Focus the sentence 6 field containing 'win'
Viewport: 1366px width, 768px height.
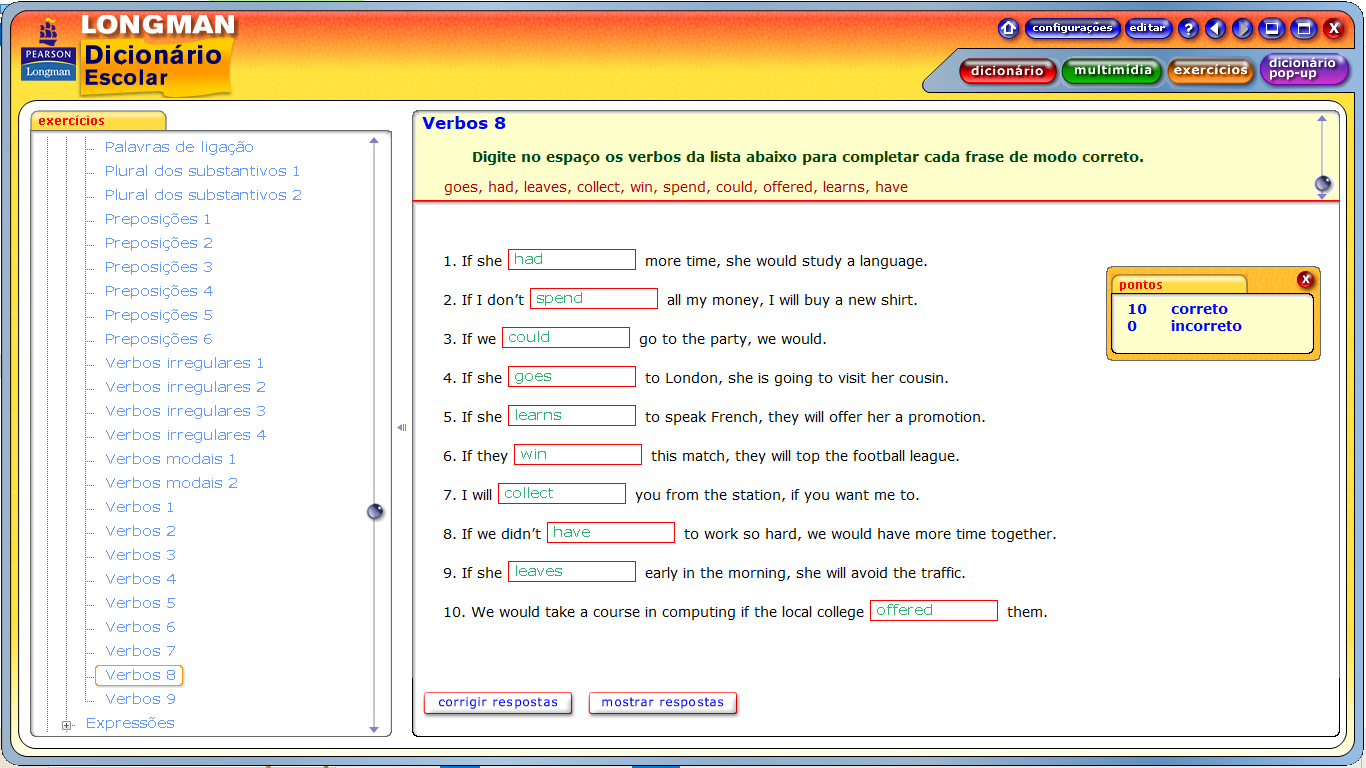(578, 455)
